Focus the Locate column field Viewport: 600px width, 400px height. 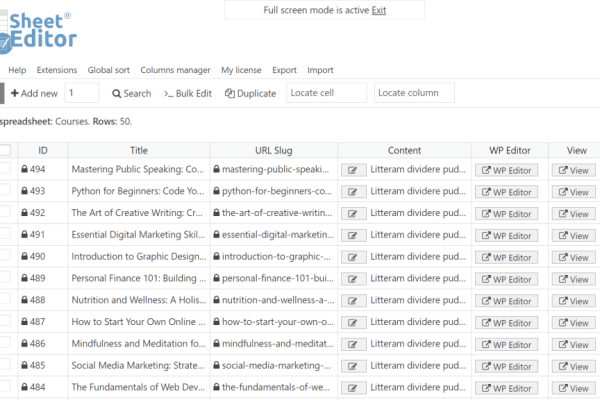414,93
